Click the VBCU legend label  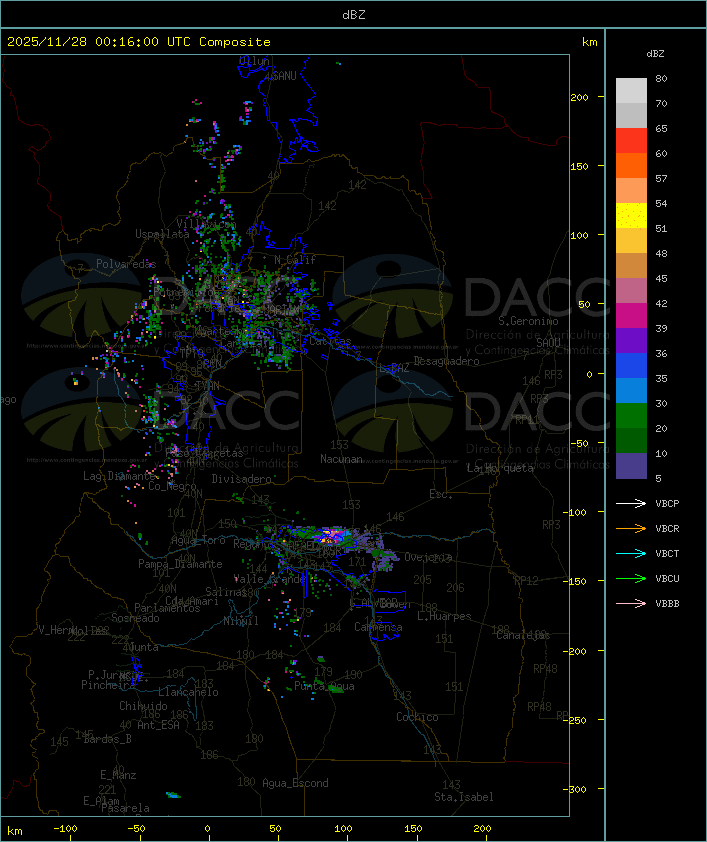pyautogui.click(x=667, y=578)
